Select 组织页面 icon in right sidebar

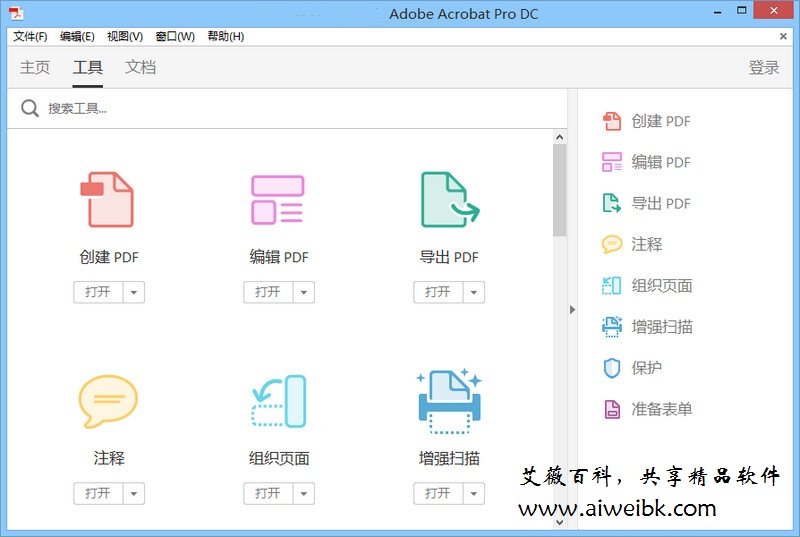pos(612,286)
